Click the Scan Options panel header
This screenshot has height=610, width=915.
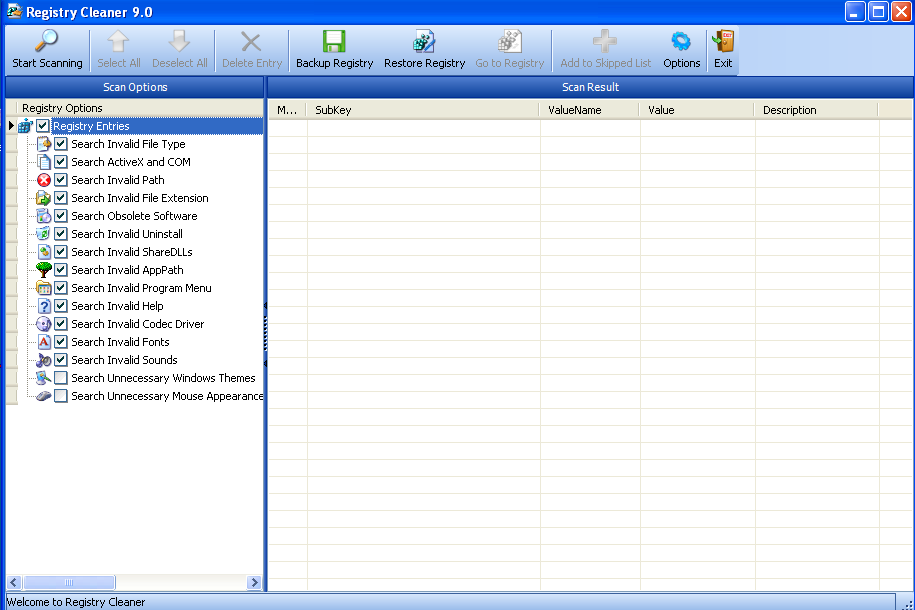(134, 87)
